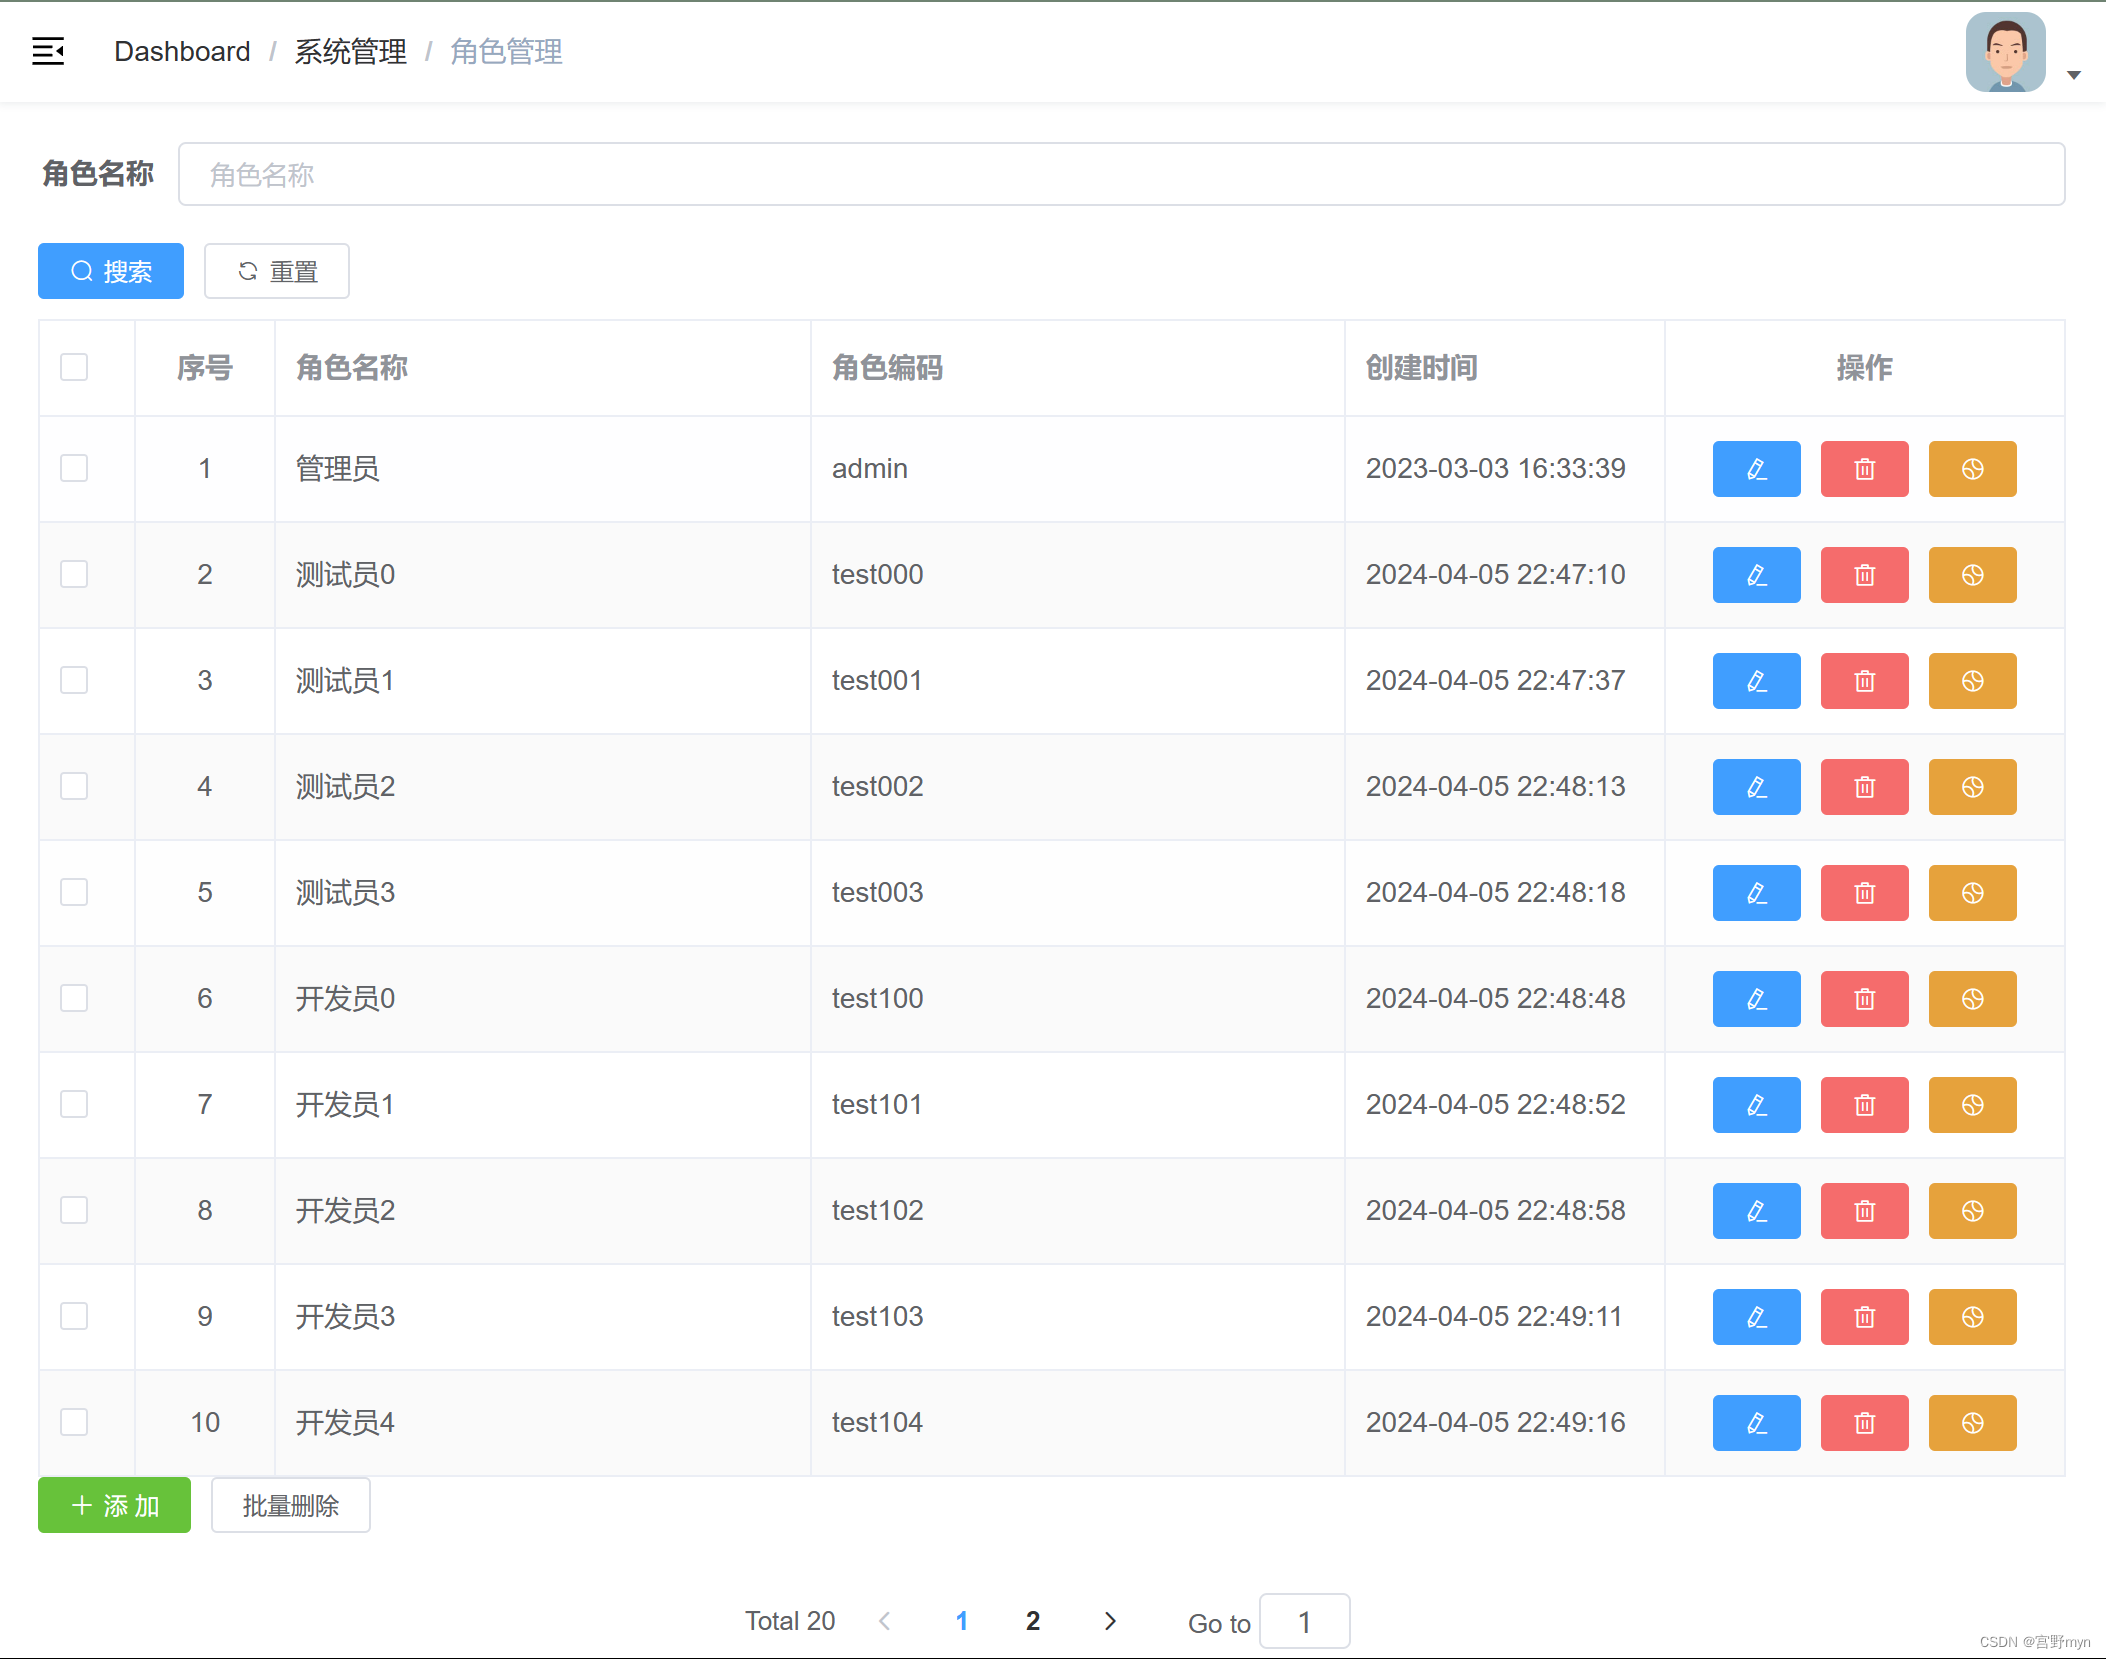The width and height of the screenshot is (2106, 1659).
Task: Go to next page with right chevron
Action: pyautogui.click(x=1110, y=1621)
